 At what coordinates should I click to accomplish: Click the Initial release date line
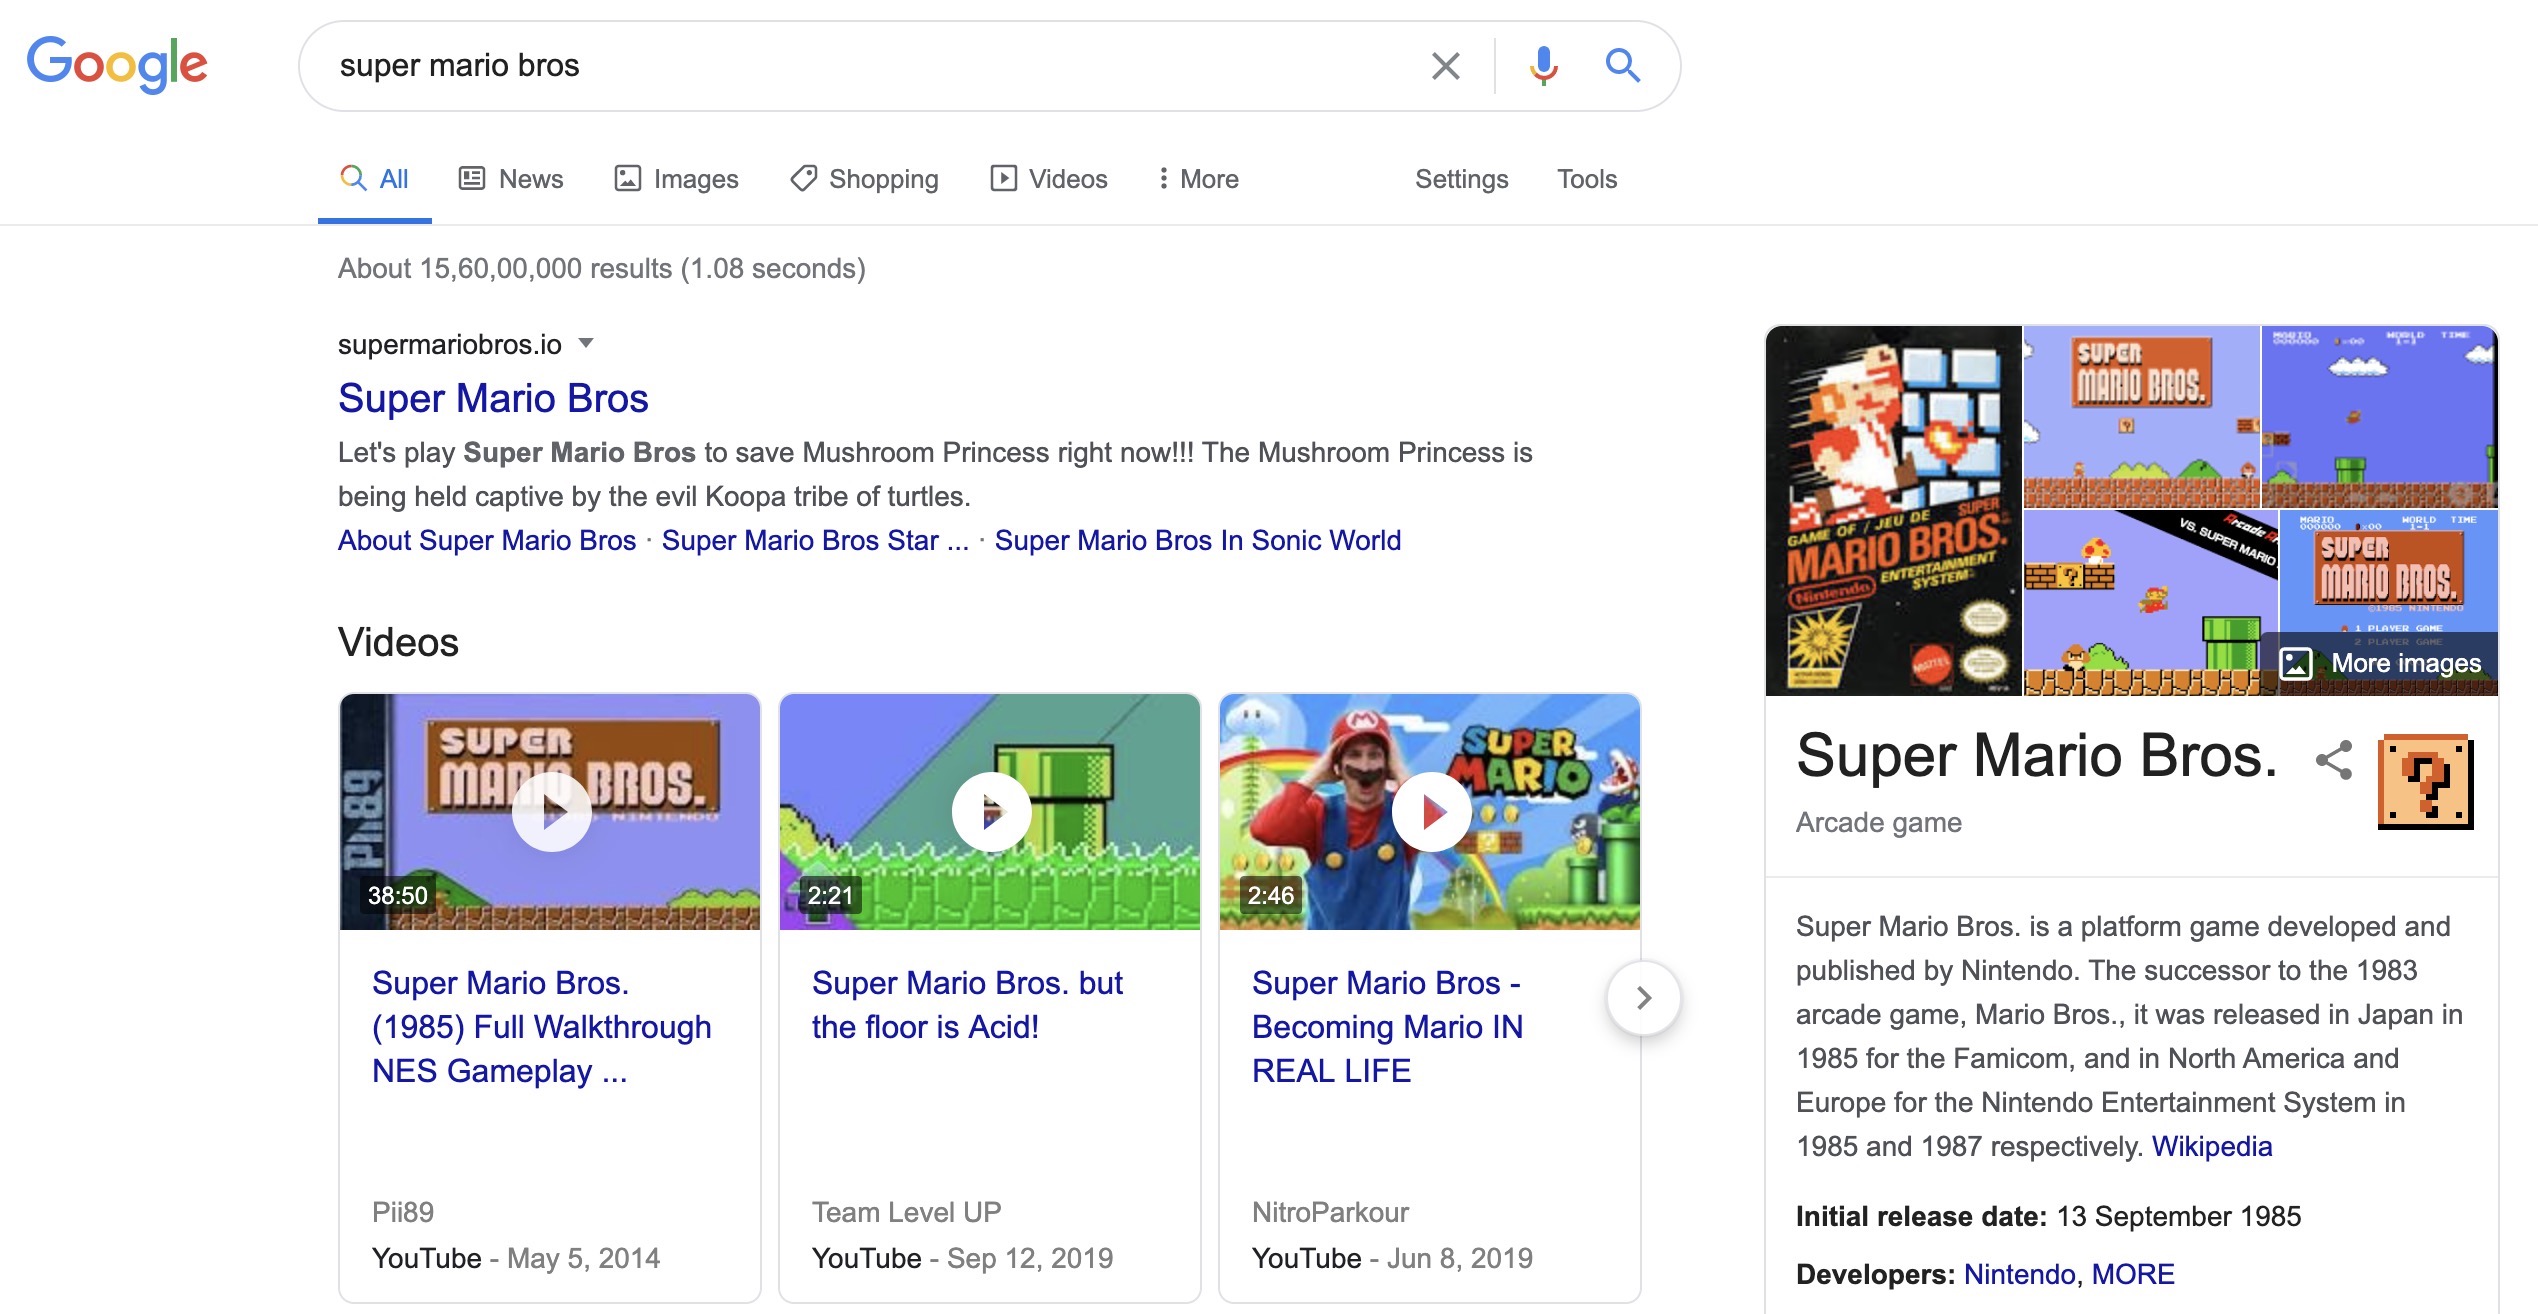tap(2048, 1216)
